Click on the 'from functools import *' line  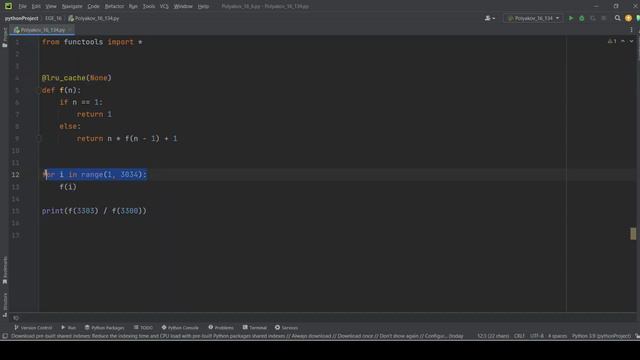coord(92,42)
